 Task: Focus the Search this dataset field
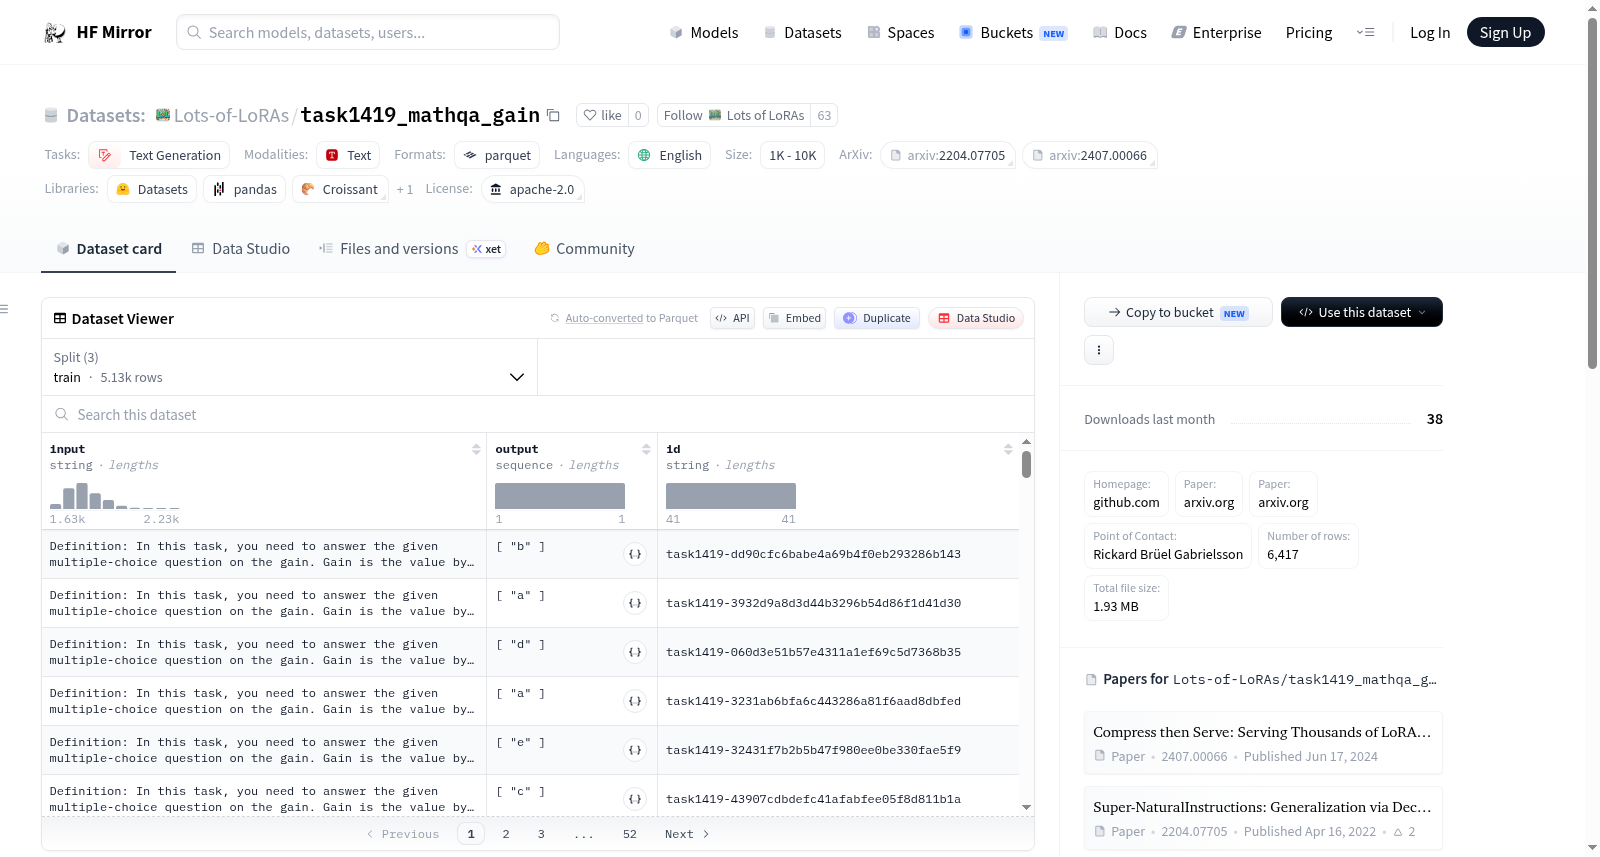538,414
